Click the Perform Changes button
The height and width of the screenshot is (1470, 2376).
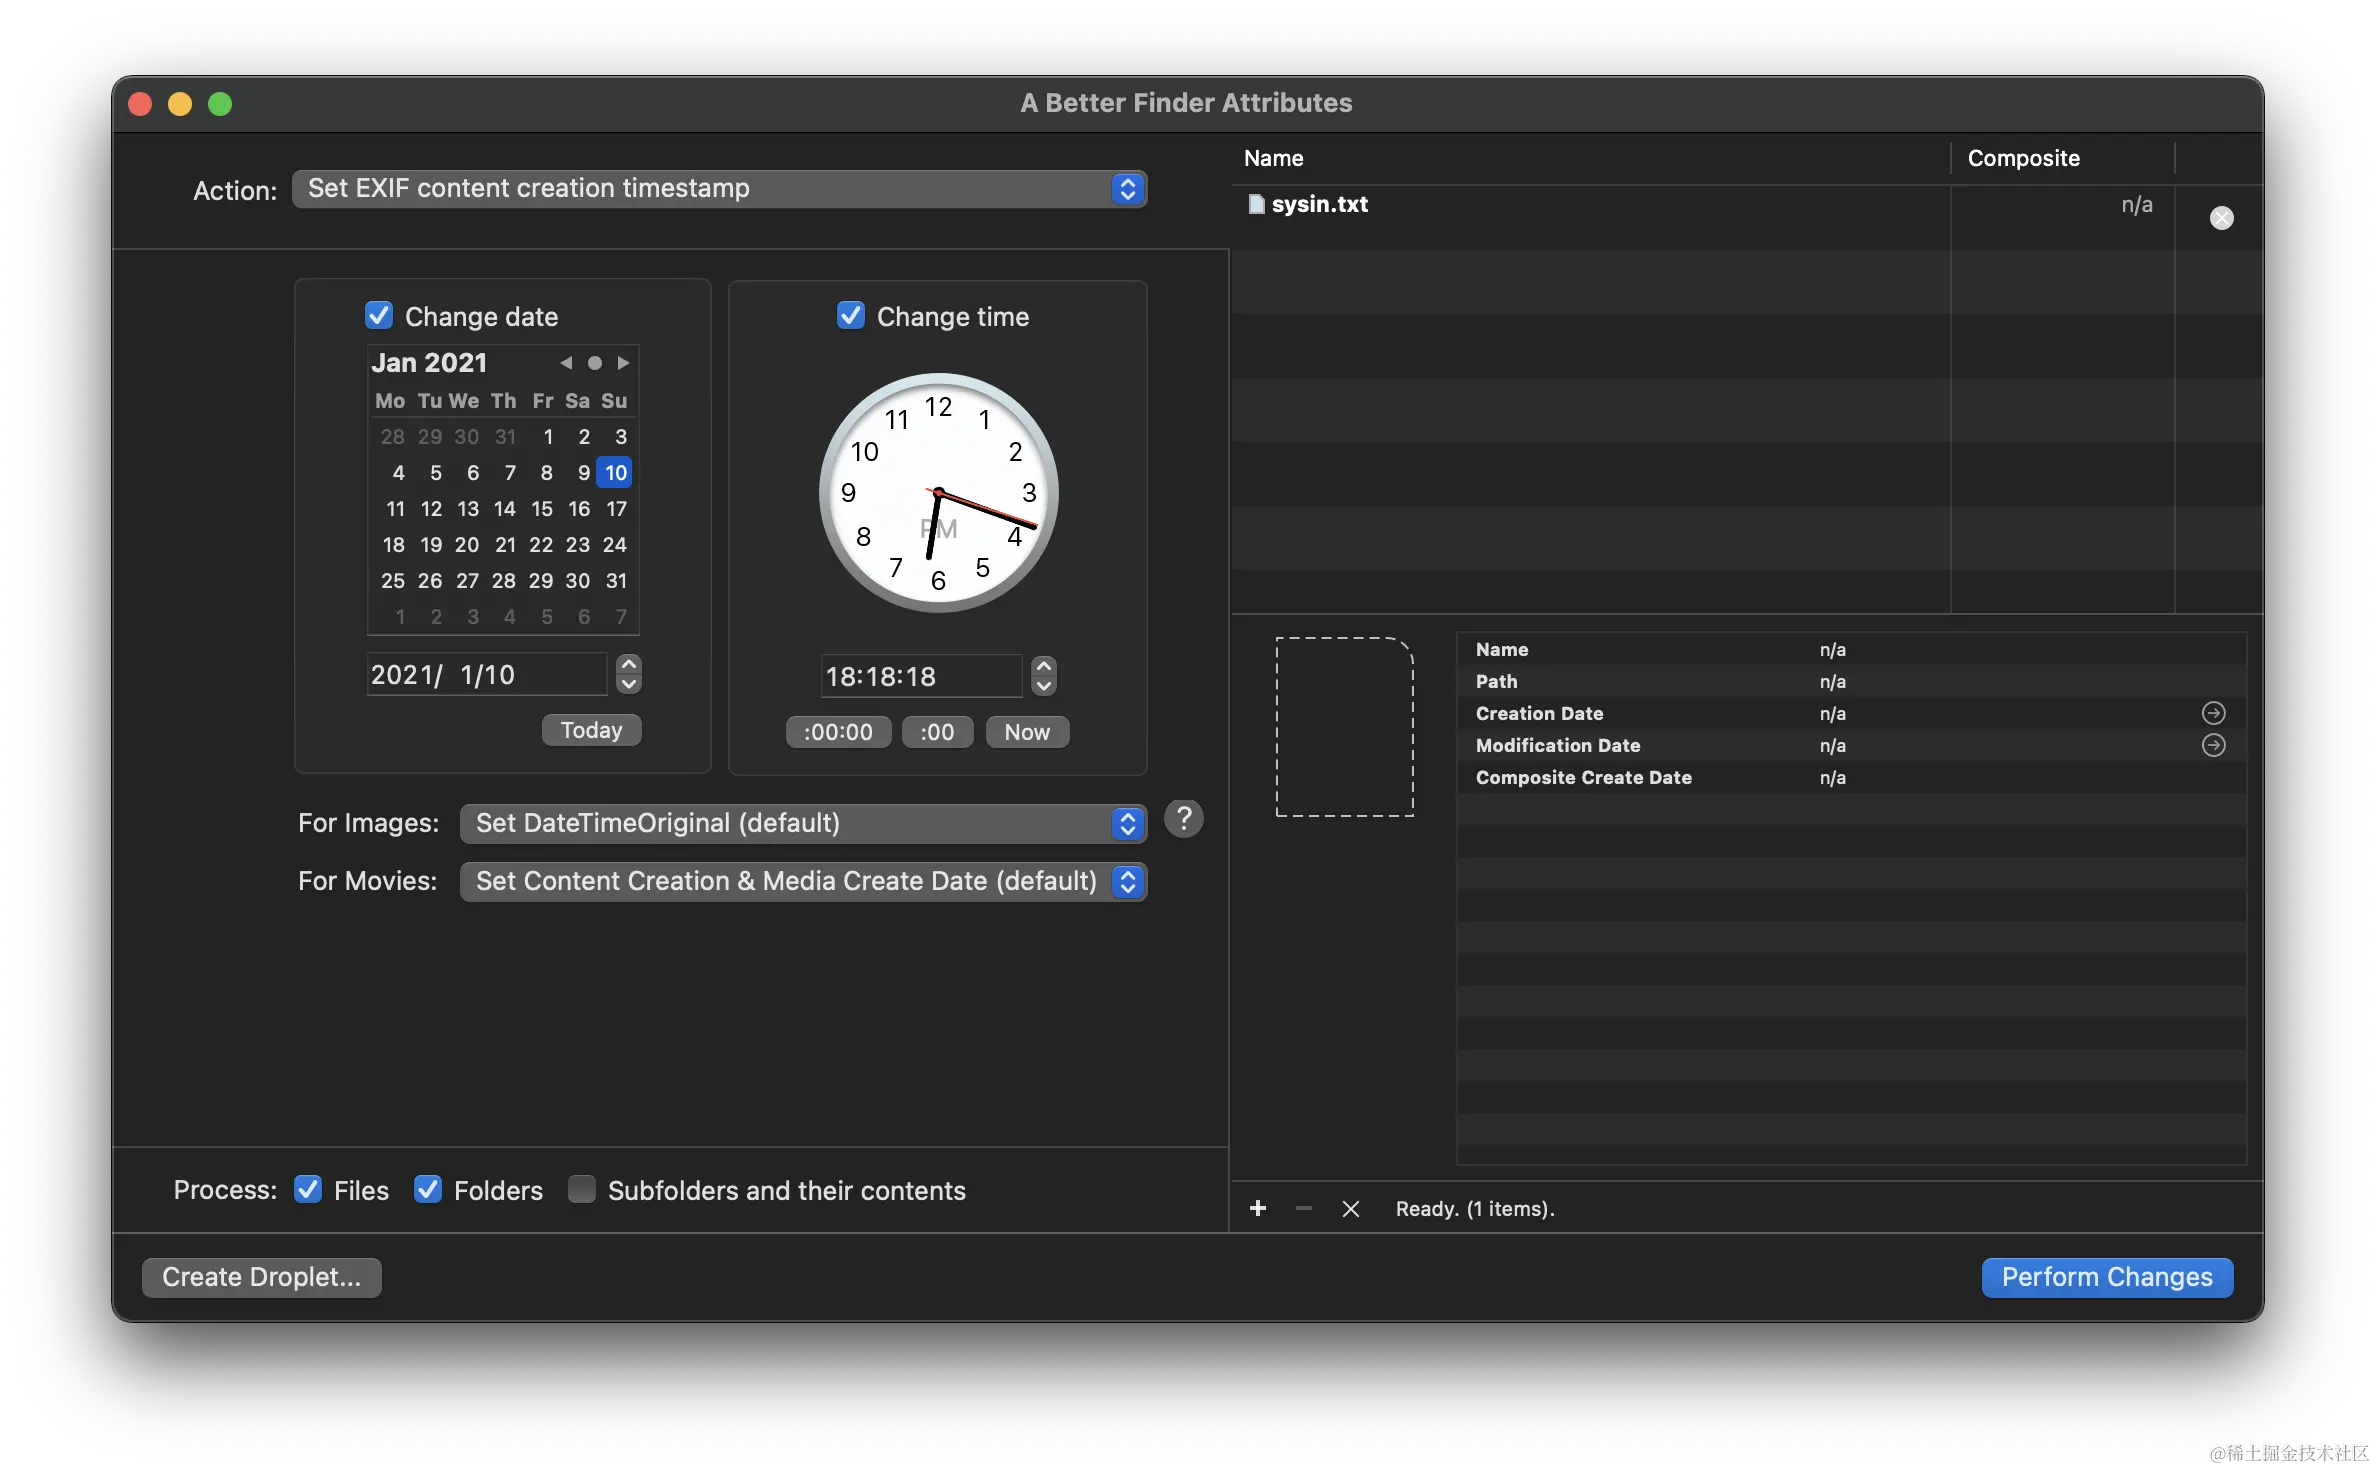(x=2106, y=1277)
